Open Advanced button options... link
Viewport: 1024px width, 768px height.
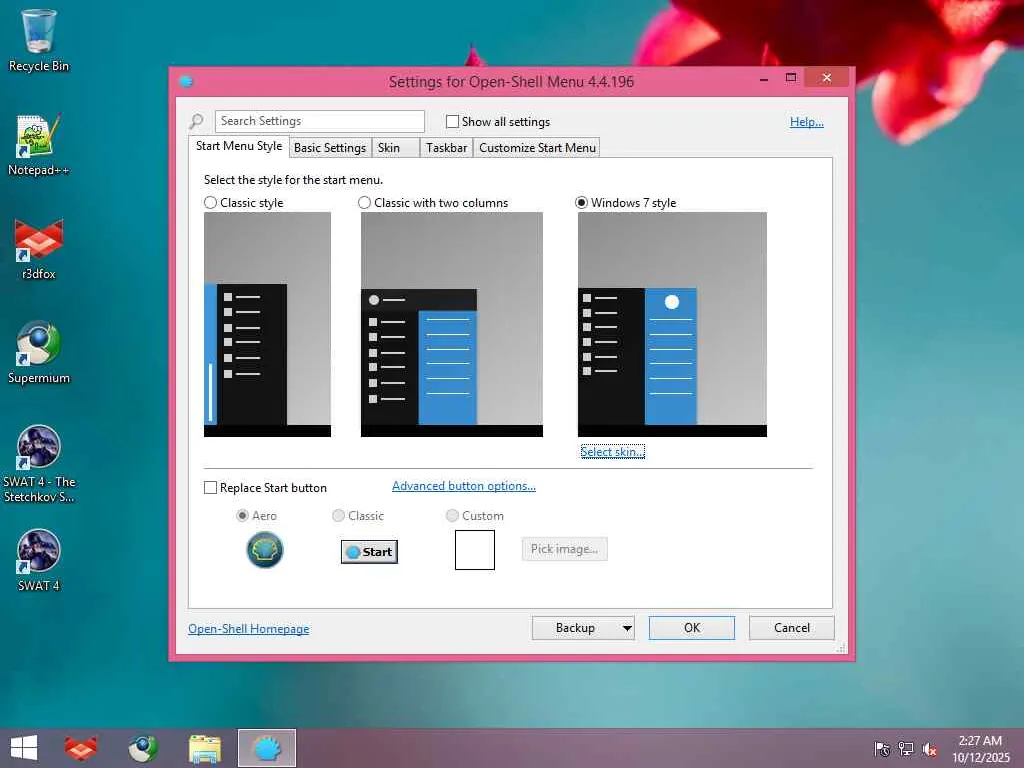pos(464,486)
